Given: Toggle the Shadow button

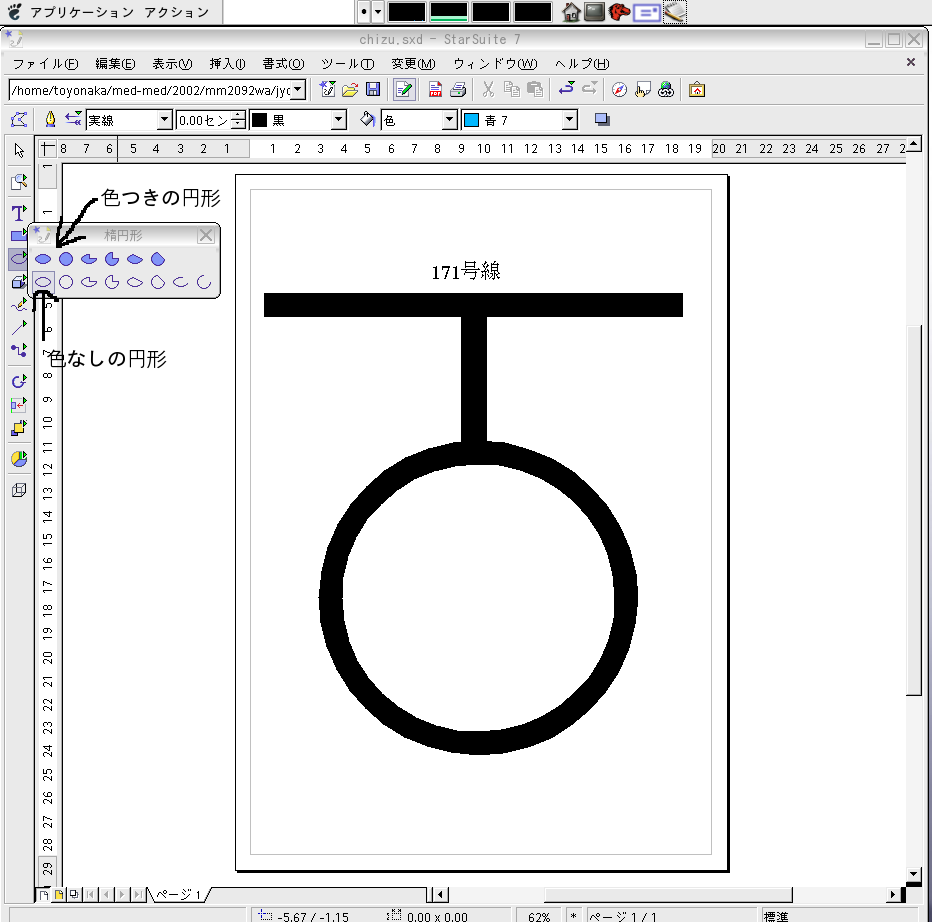Looking at the screenshot, I should [x=602, y=120].
